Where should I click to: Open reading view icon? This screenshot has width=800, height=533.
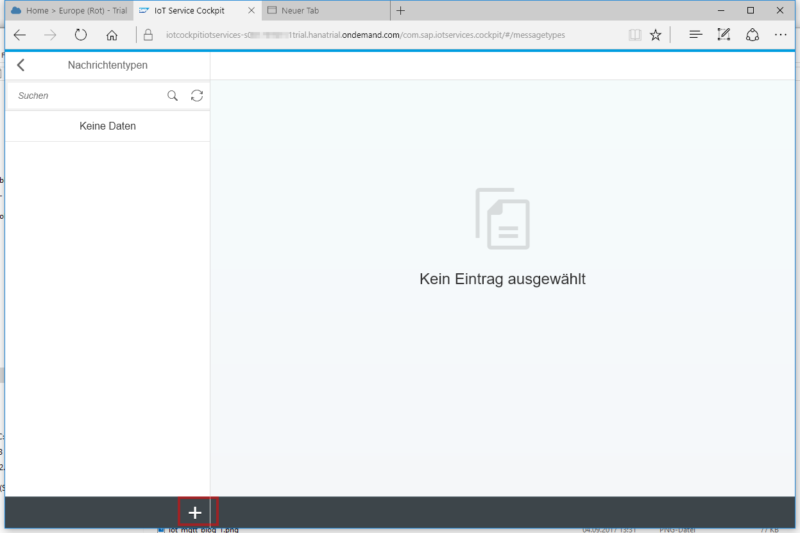coord(635,35)
